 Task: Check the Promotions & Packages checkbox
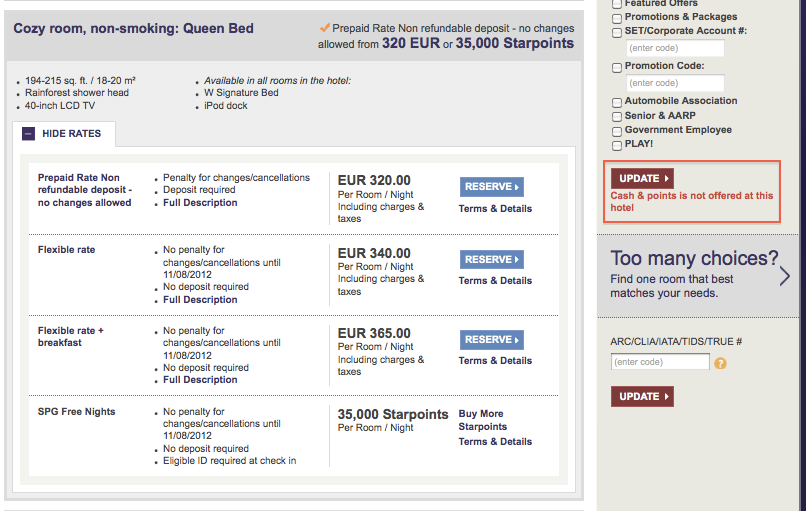pos(617,17)
